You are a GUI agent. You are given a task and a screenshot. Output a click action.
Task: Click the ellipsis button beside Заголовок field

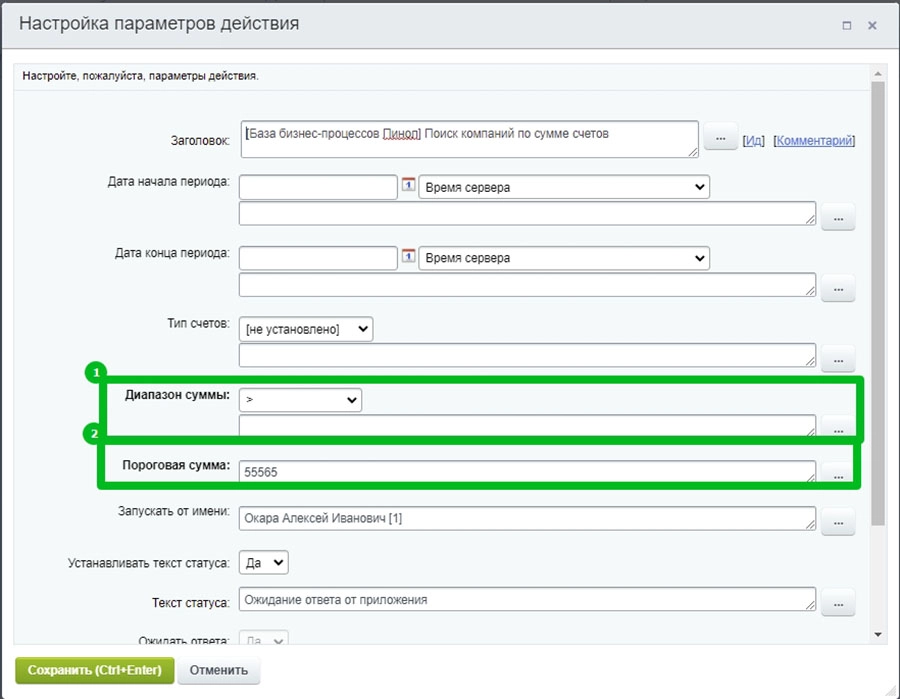click(720, 138)
